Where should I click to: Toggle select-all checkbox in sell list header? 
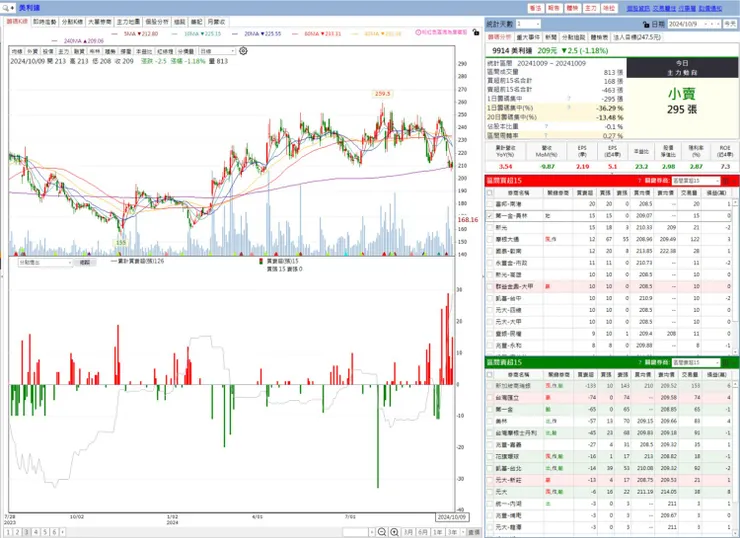pos(489,375)
